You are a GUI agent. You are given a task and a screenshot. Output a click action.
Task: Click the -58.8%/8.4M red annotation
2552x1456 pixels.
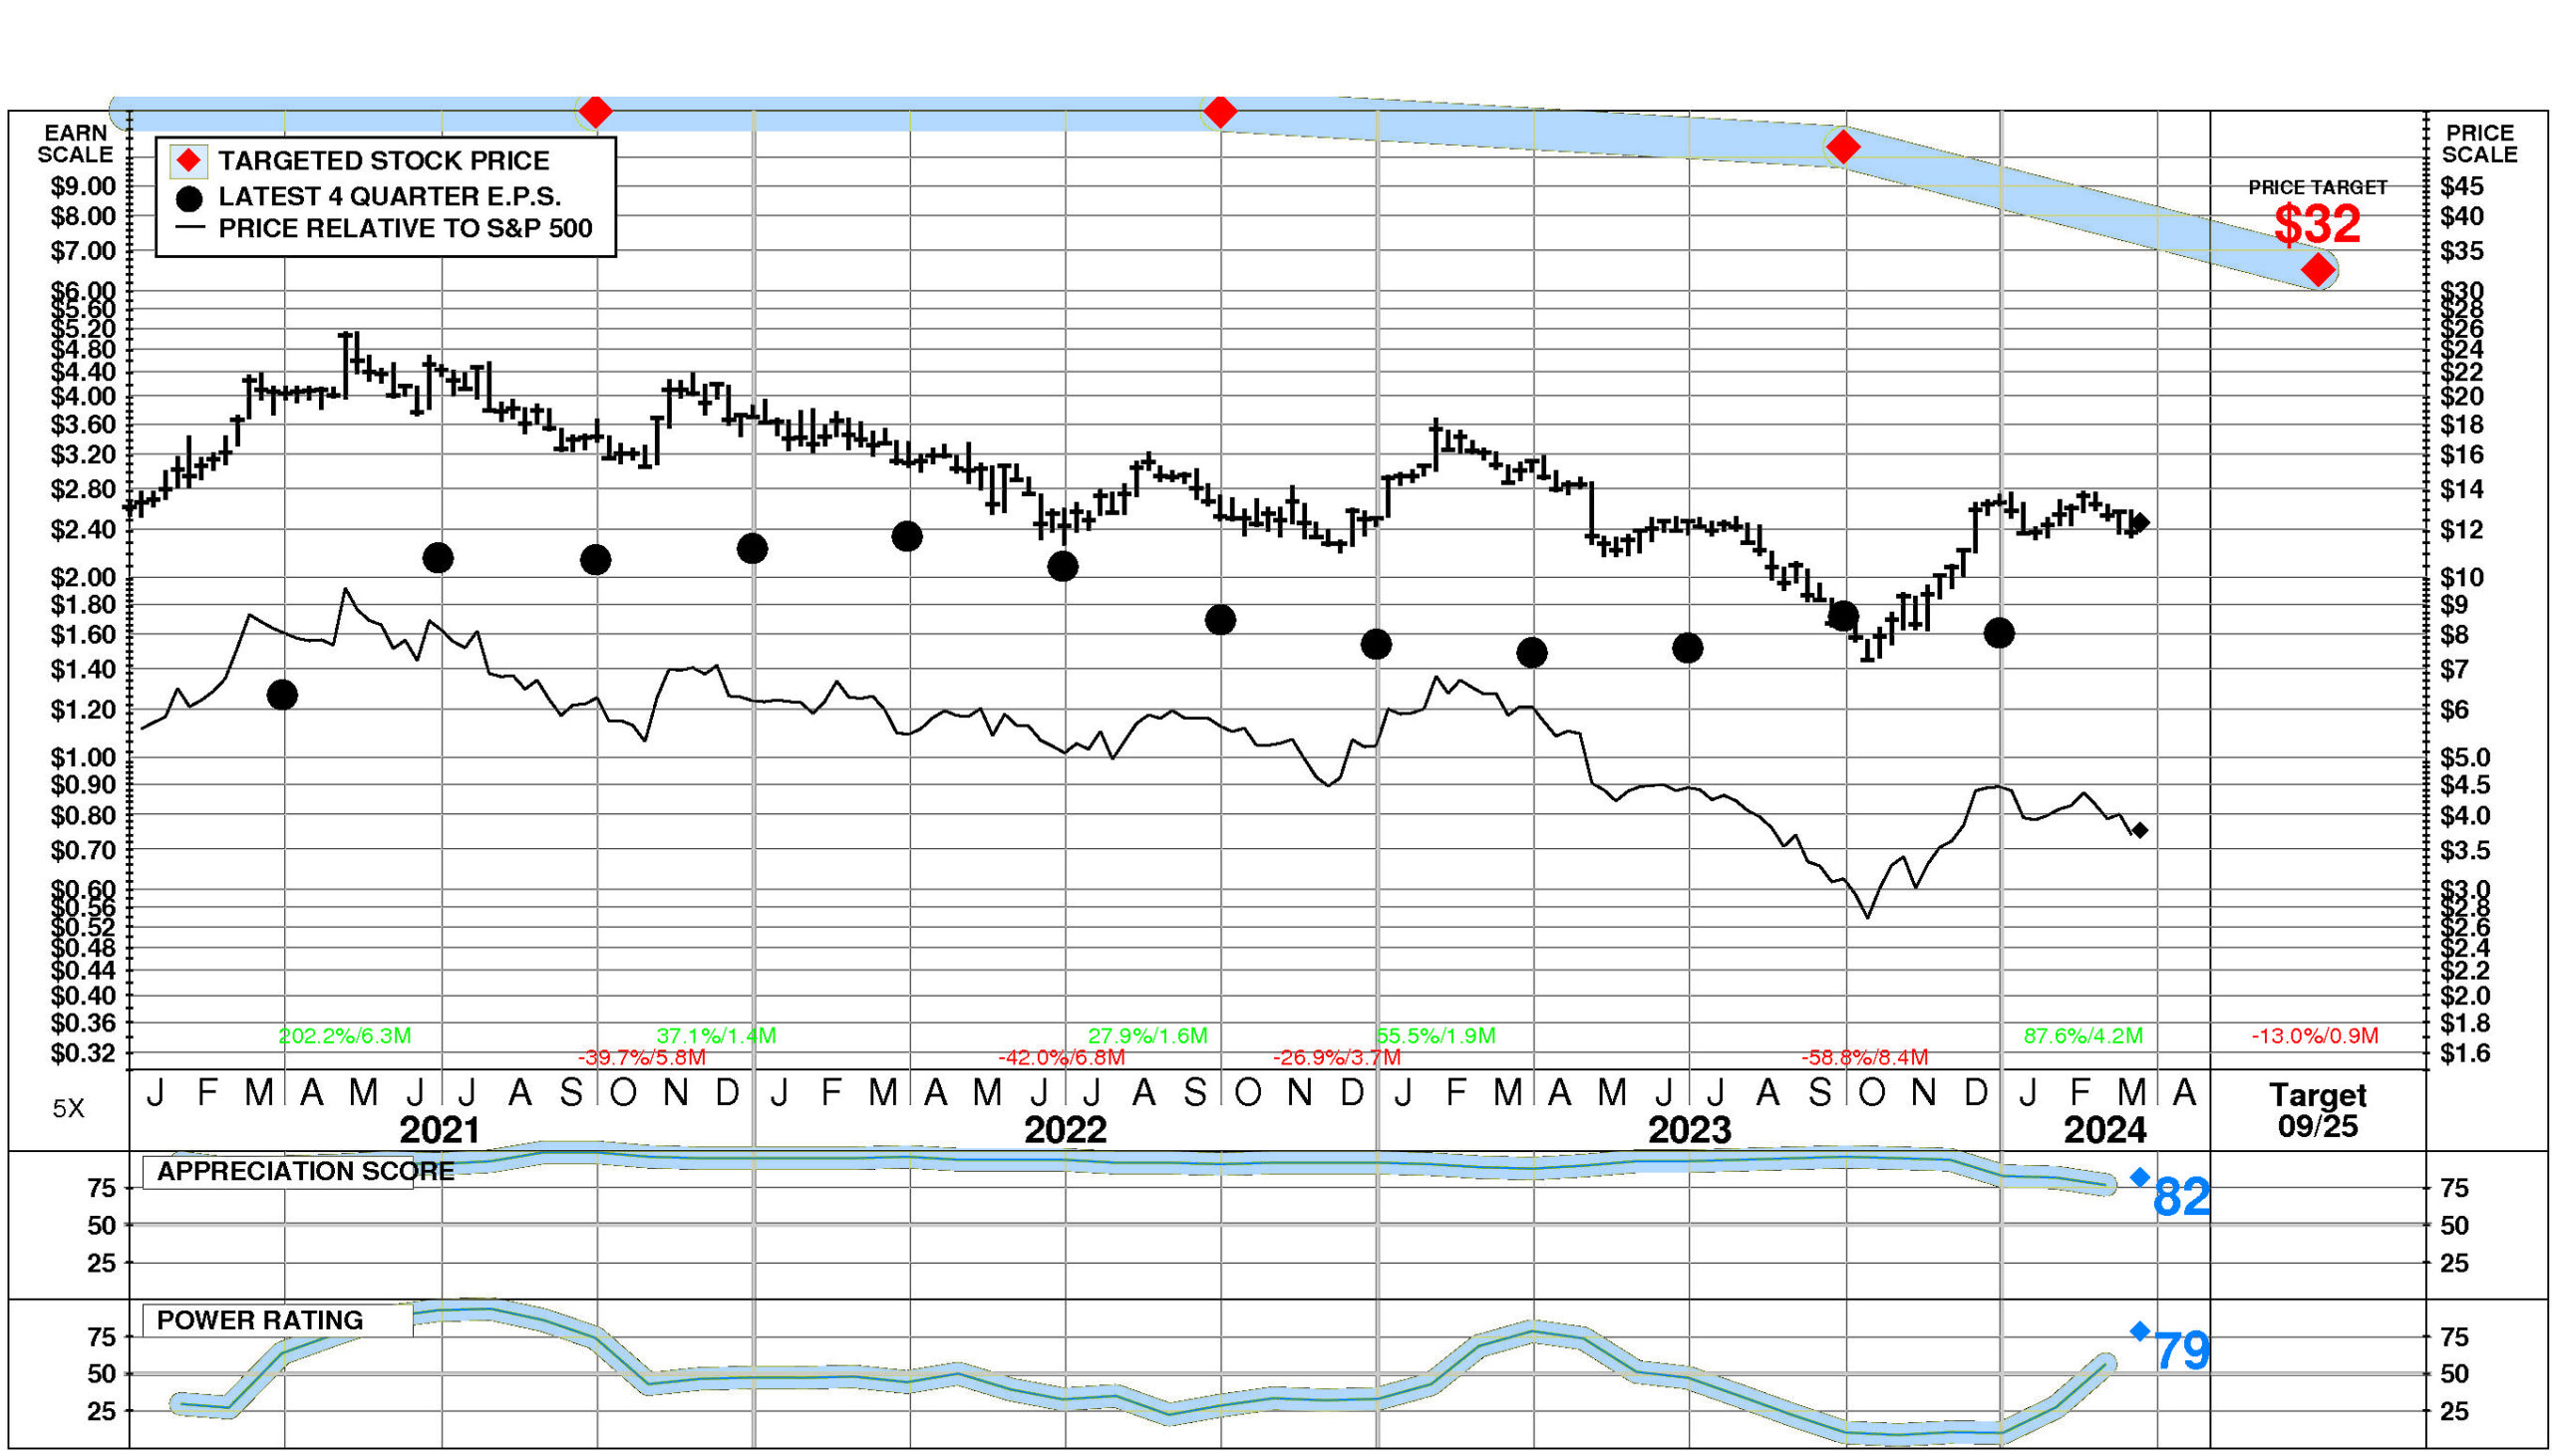tap(1864, 1058)
